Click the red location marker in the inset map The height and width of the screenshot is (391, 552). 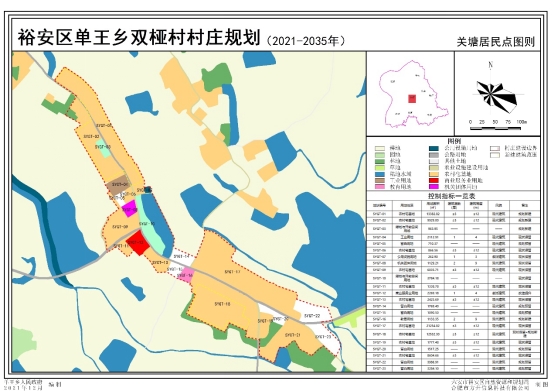pos(412,98)
